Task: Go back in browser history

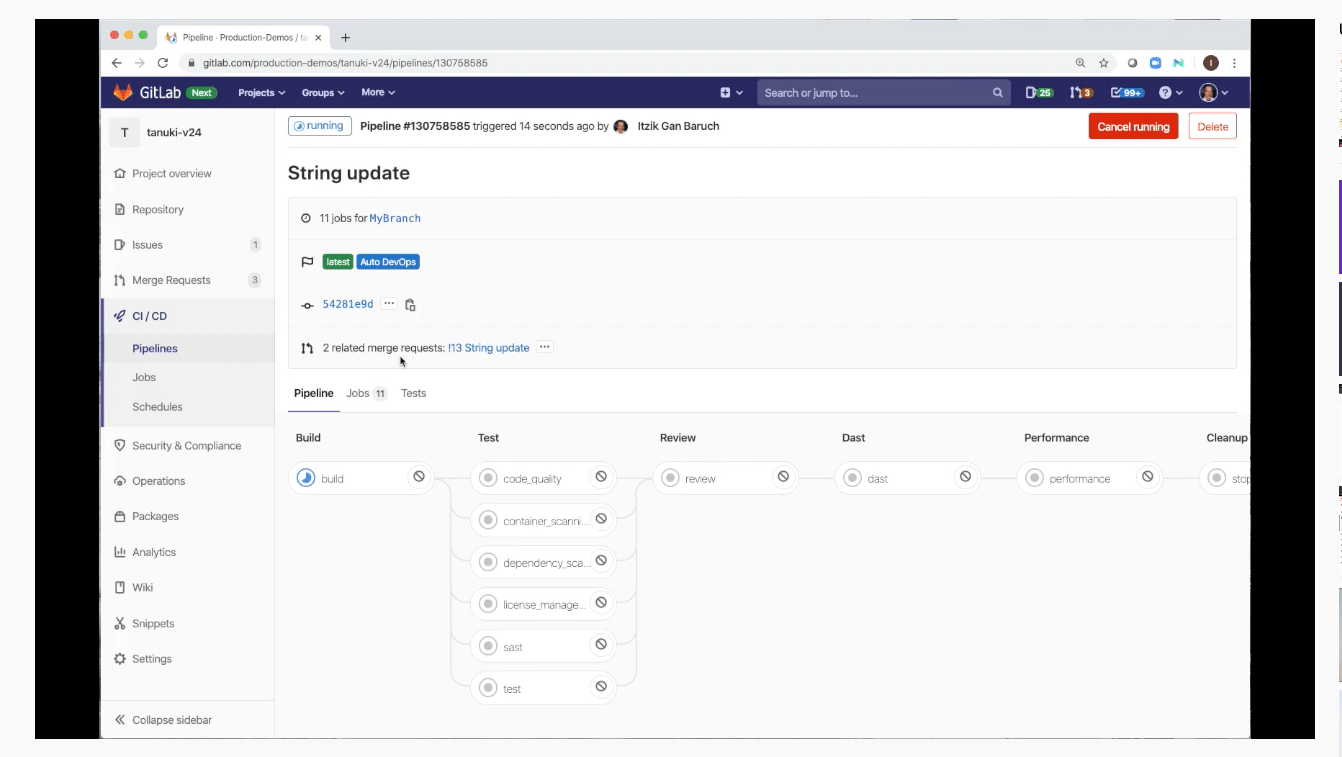Action: click(x=117, y=62)
